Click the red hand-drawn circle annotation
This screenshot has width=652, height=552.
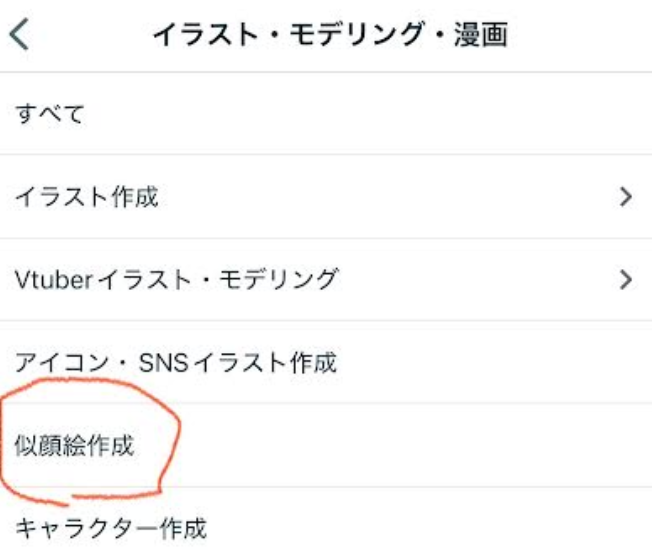point(90,442)
